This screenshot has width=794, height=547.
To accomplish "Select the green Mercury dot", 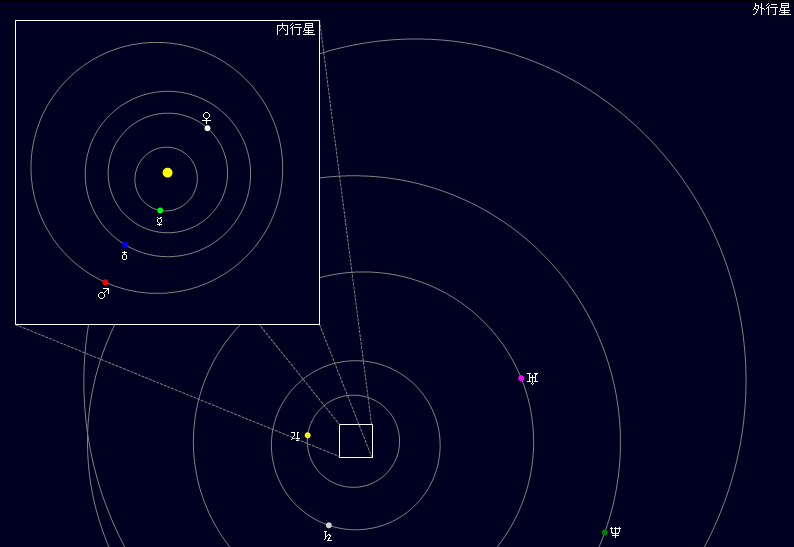I will pyautogui.click(x=160, y=211).
